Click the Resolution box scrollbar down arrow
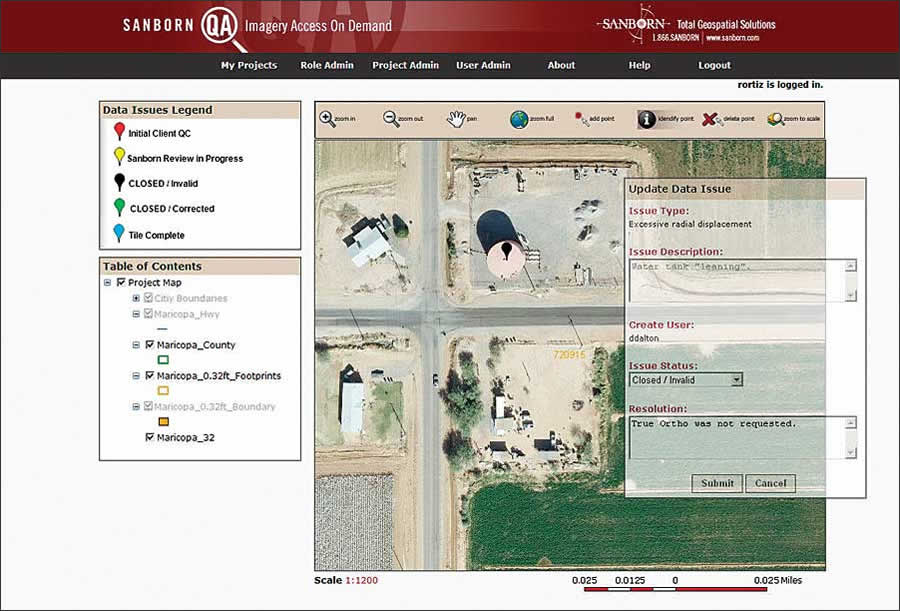 [851, 453]
